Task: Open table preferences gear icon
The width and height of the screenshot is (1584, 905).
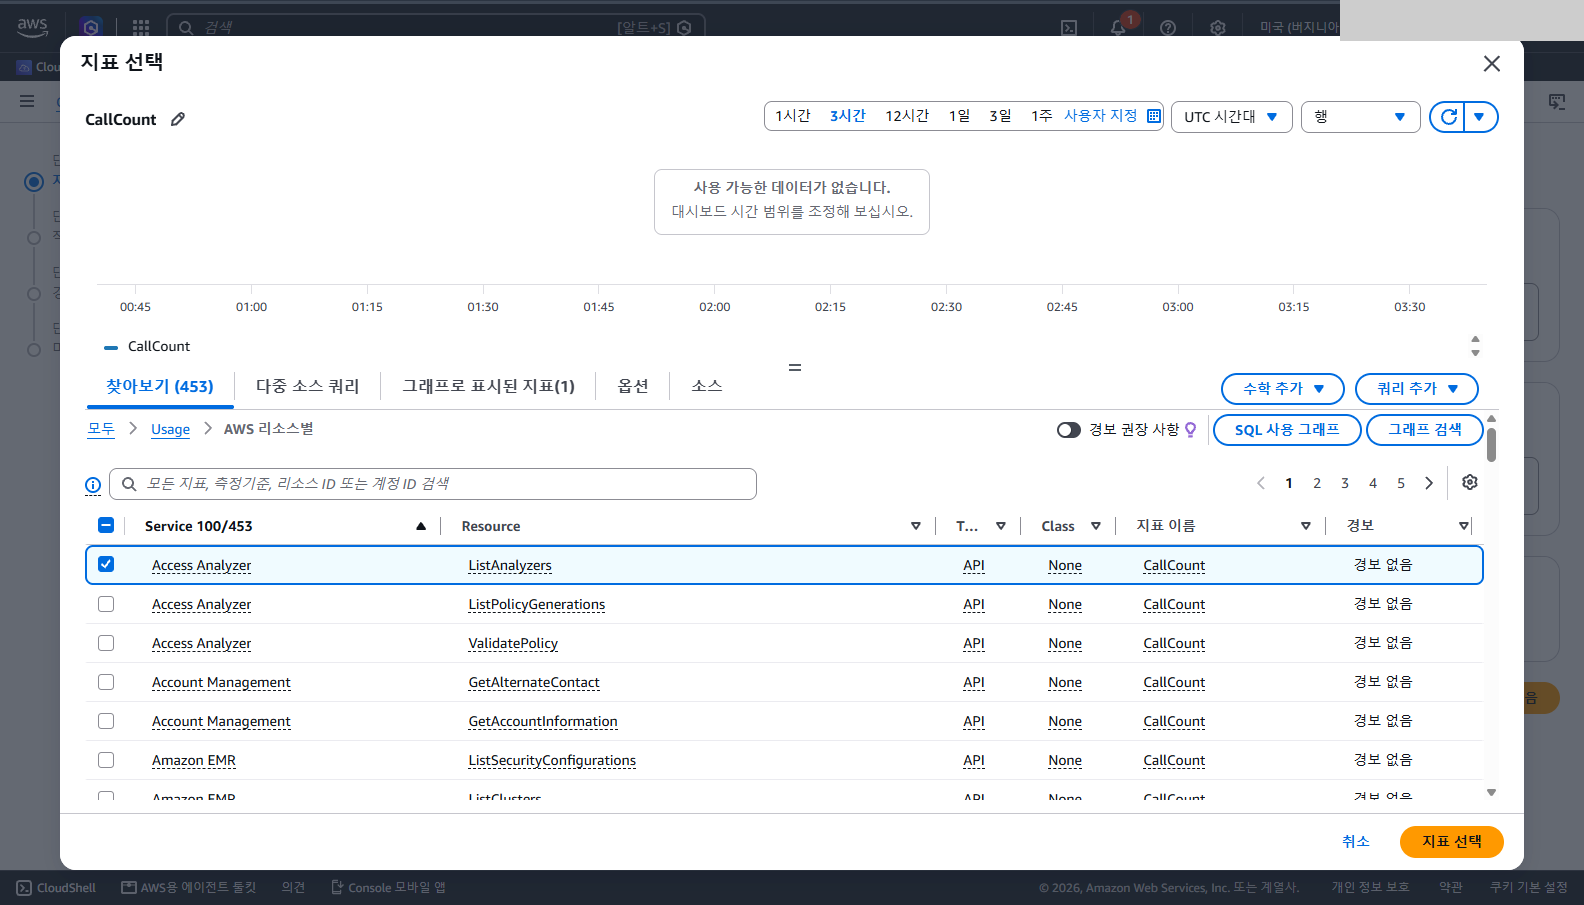Action: pyautogui.click(x=1470, y=482)
